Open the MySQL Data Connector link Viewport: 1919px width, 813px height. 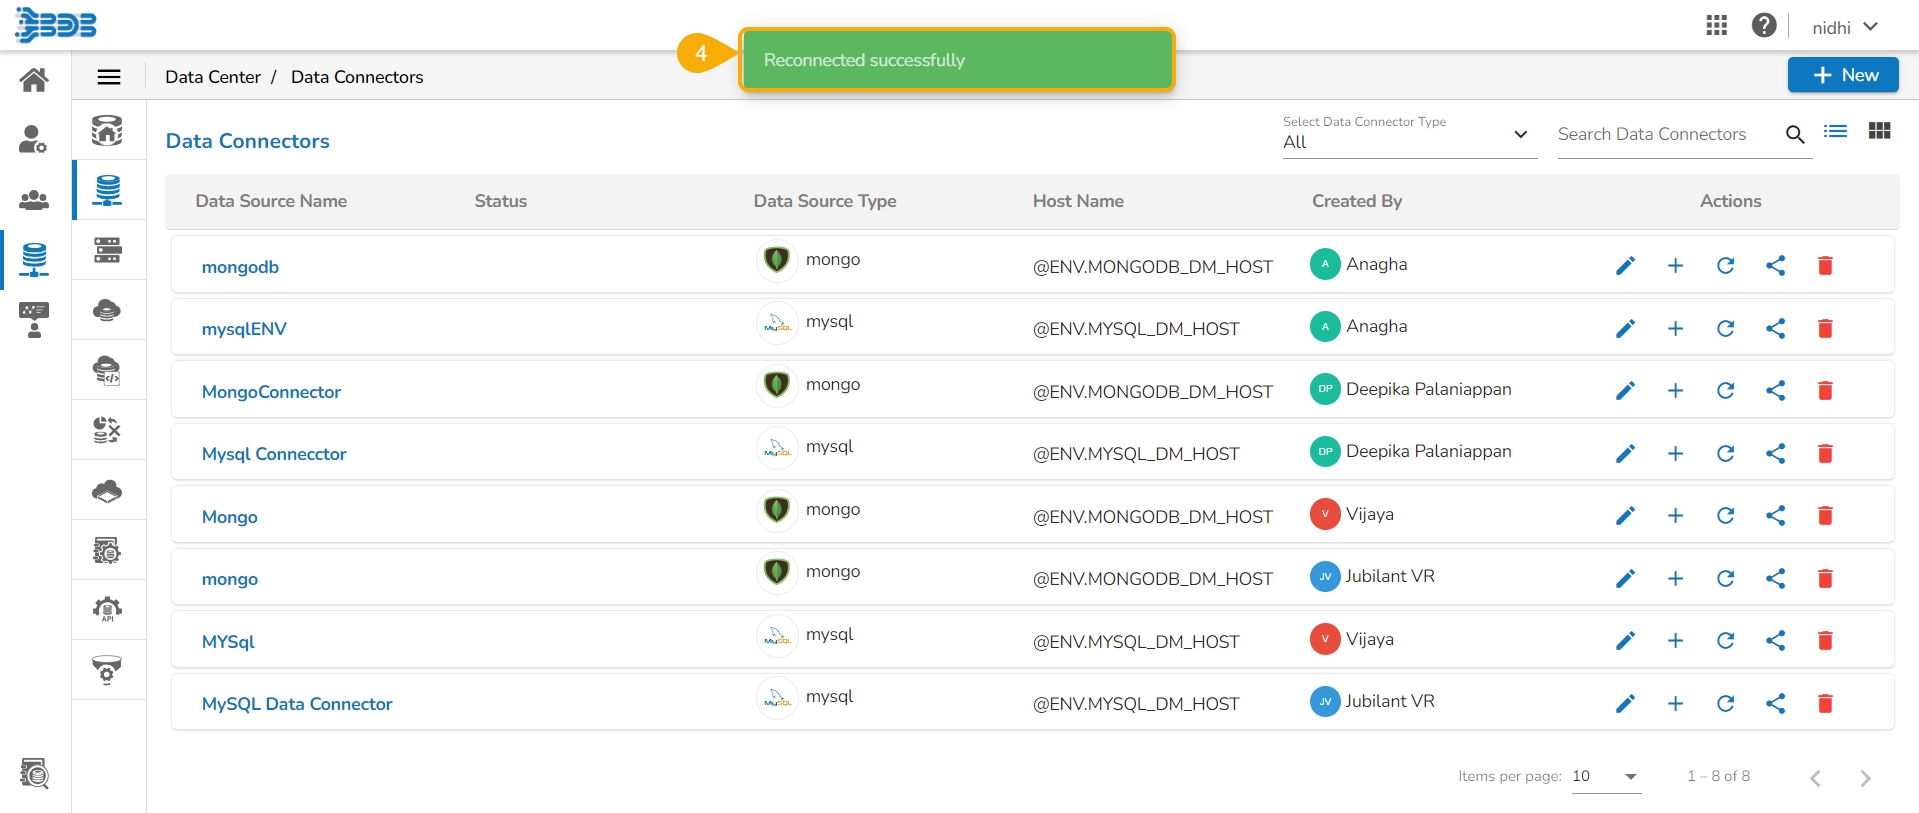pyautogui.click(x=297, y=704)
